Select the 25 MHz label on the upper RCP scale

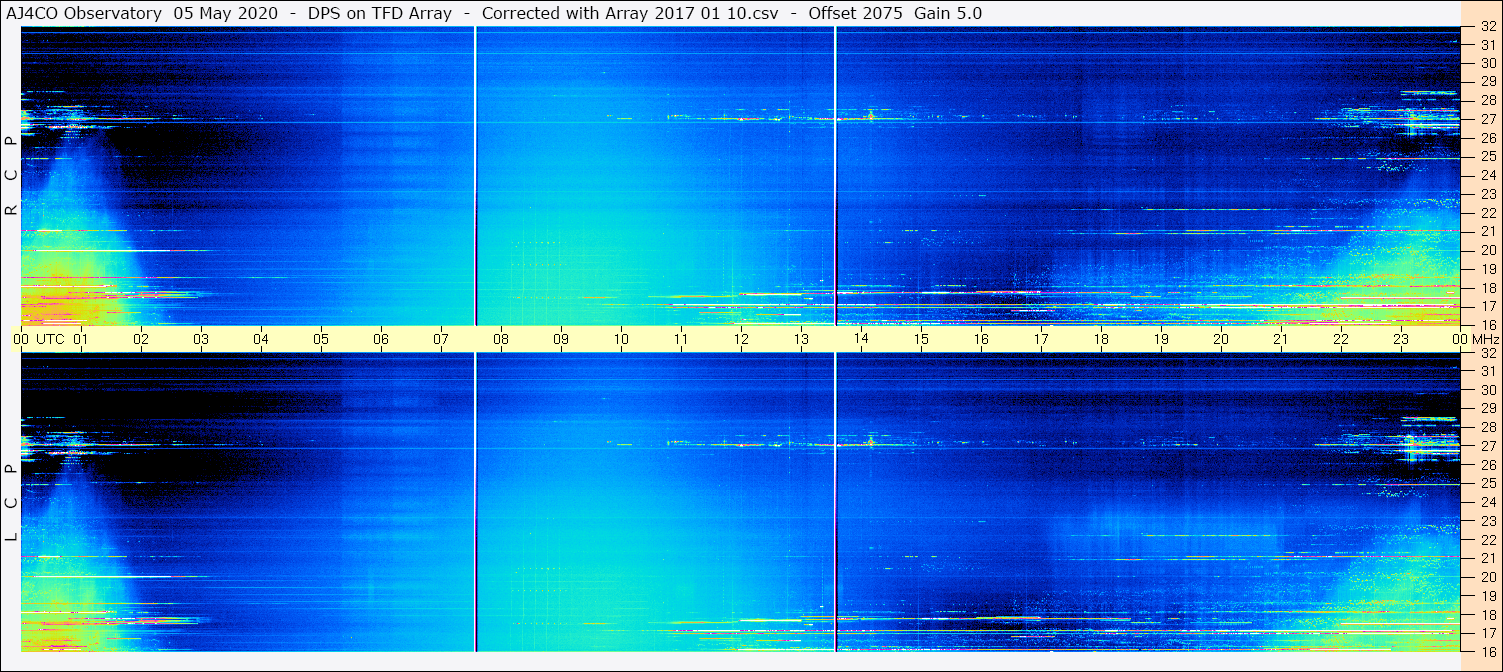coord(1487,156)
